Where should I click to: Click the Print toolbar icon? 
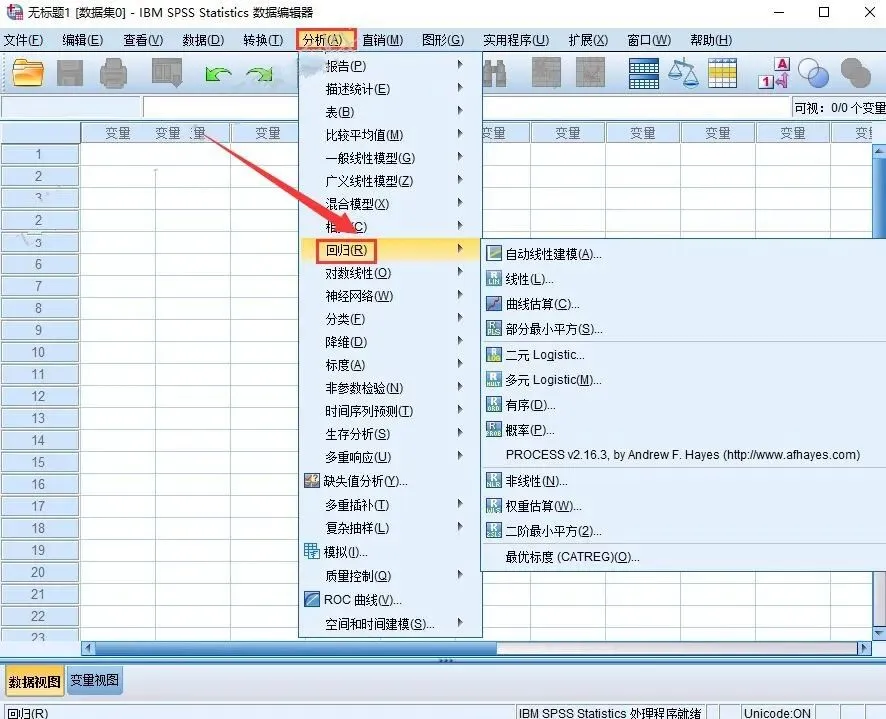(x=113, y=73)
